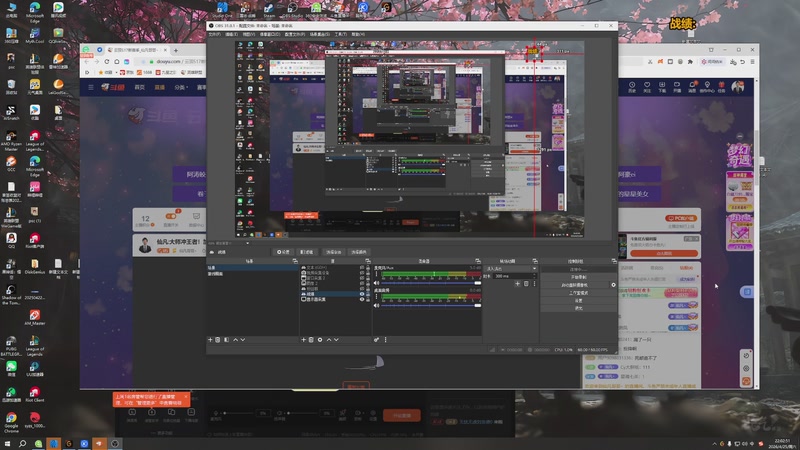Open 桌面音频 channel three-dot options

(x=377, y=296)
